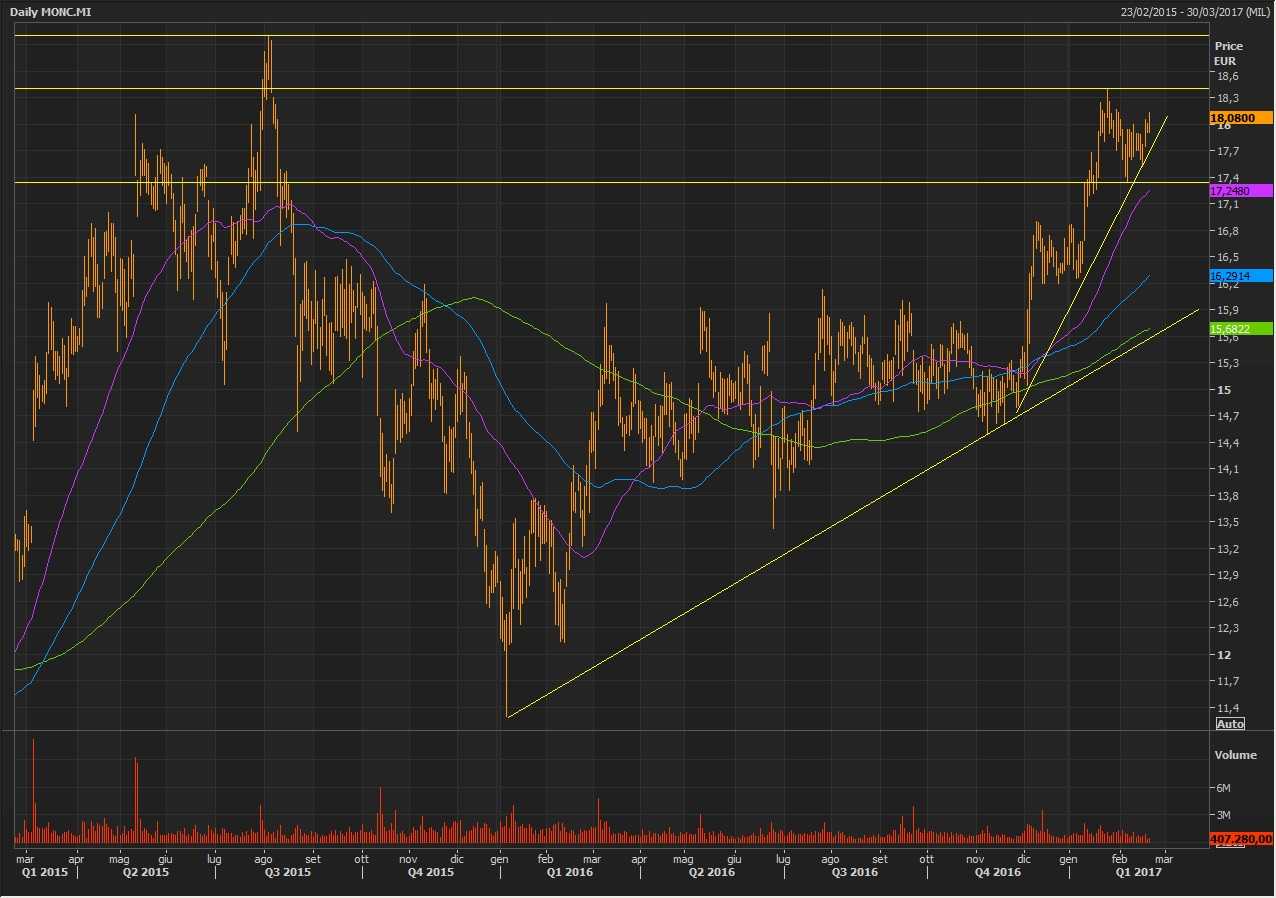The image size is (1276, 898).
Task: Select Q1 2015 on the time axis
Action: click(46, 872)
